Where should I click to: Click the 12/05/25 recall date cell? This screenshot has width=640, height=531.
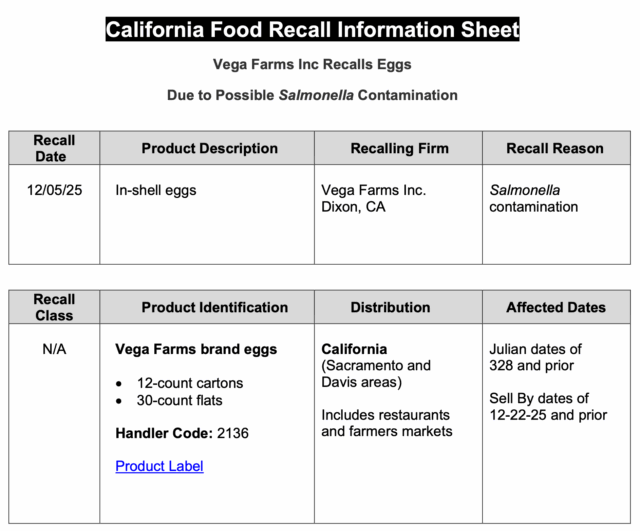pos(54,190)
